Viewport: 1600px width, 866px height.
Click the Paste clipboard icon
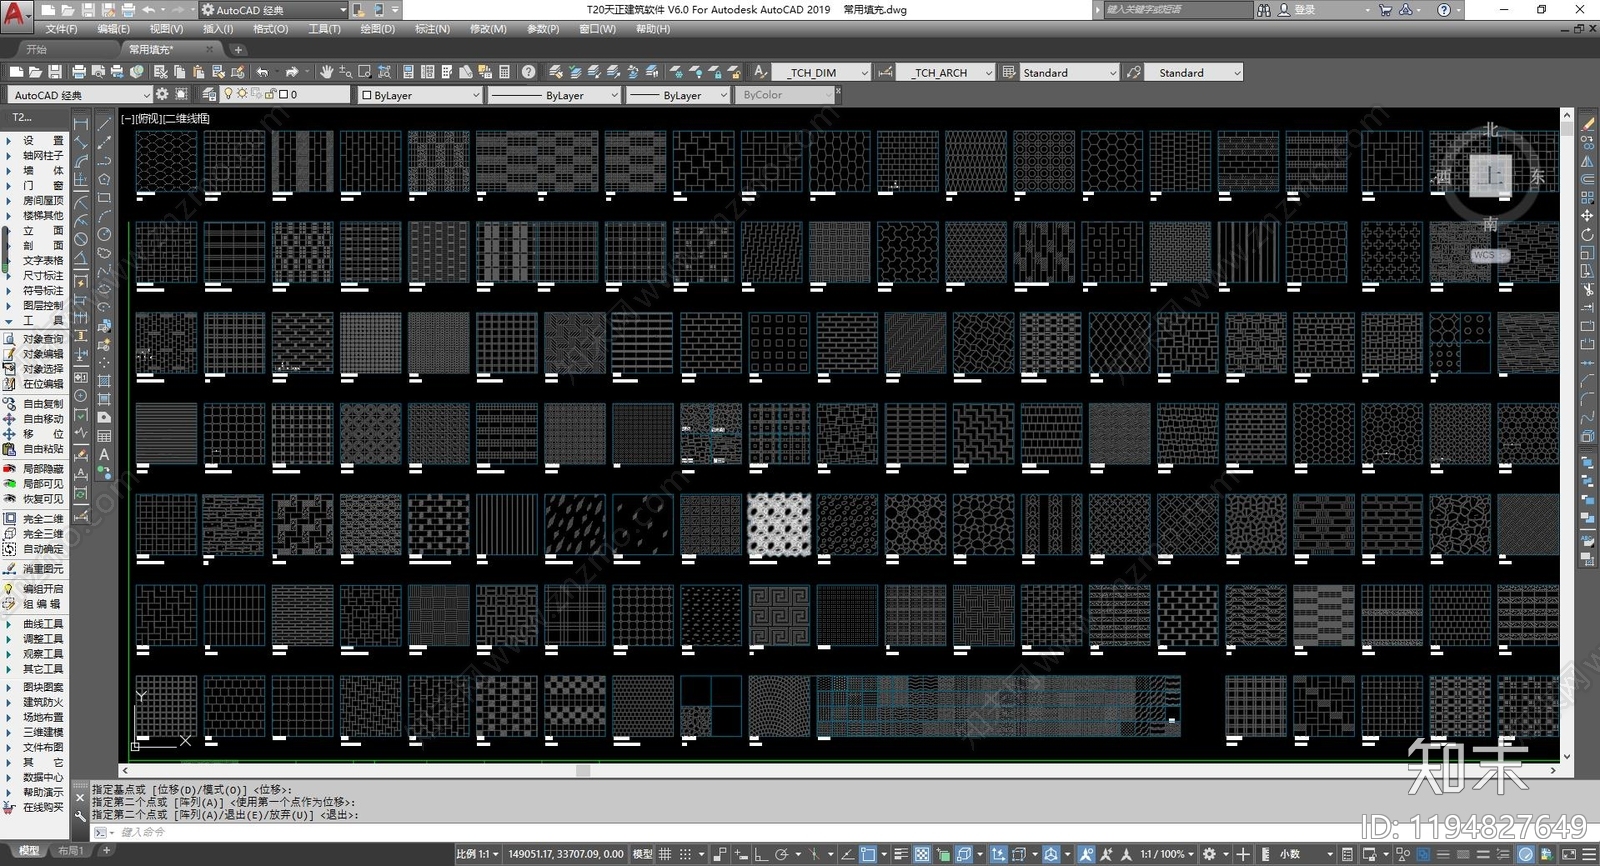199,72
